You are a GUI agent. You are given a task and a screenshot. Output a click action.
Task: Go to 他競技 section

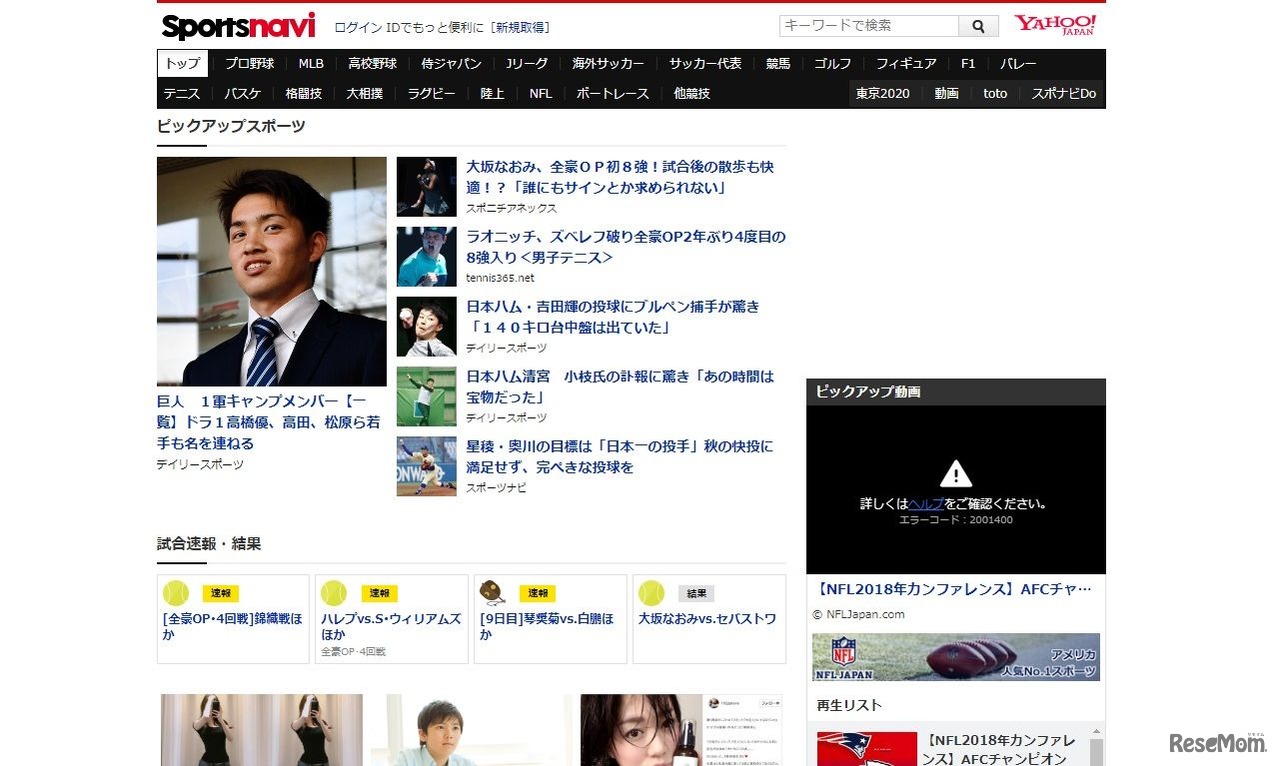click(692, 93)
